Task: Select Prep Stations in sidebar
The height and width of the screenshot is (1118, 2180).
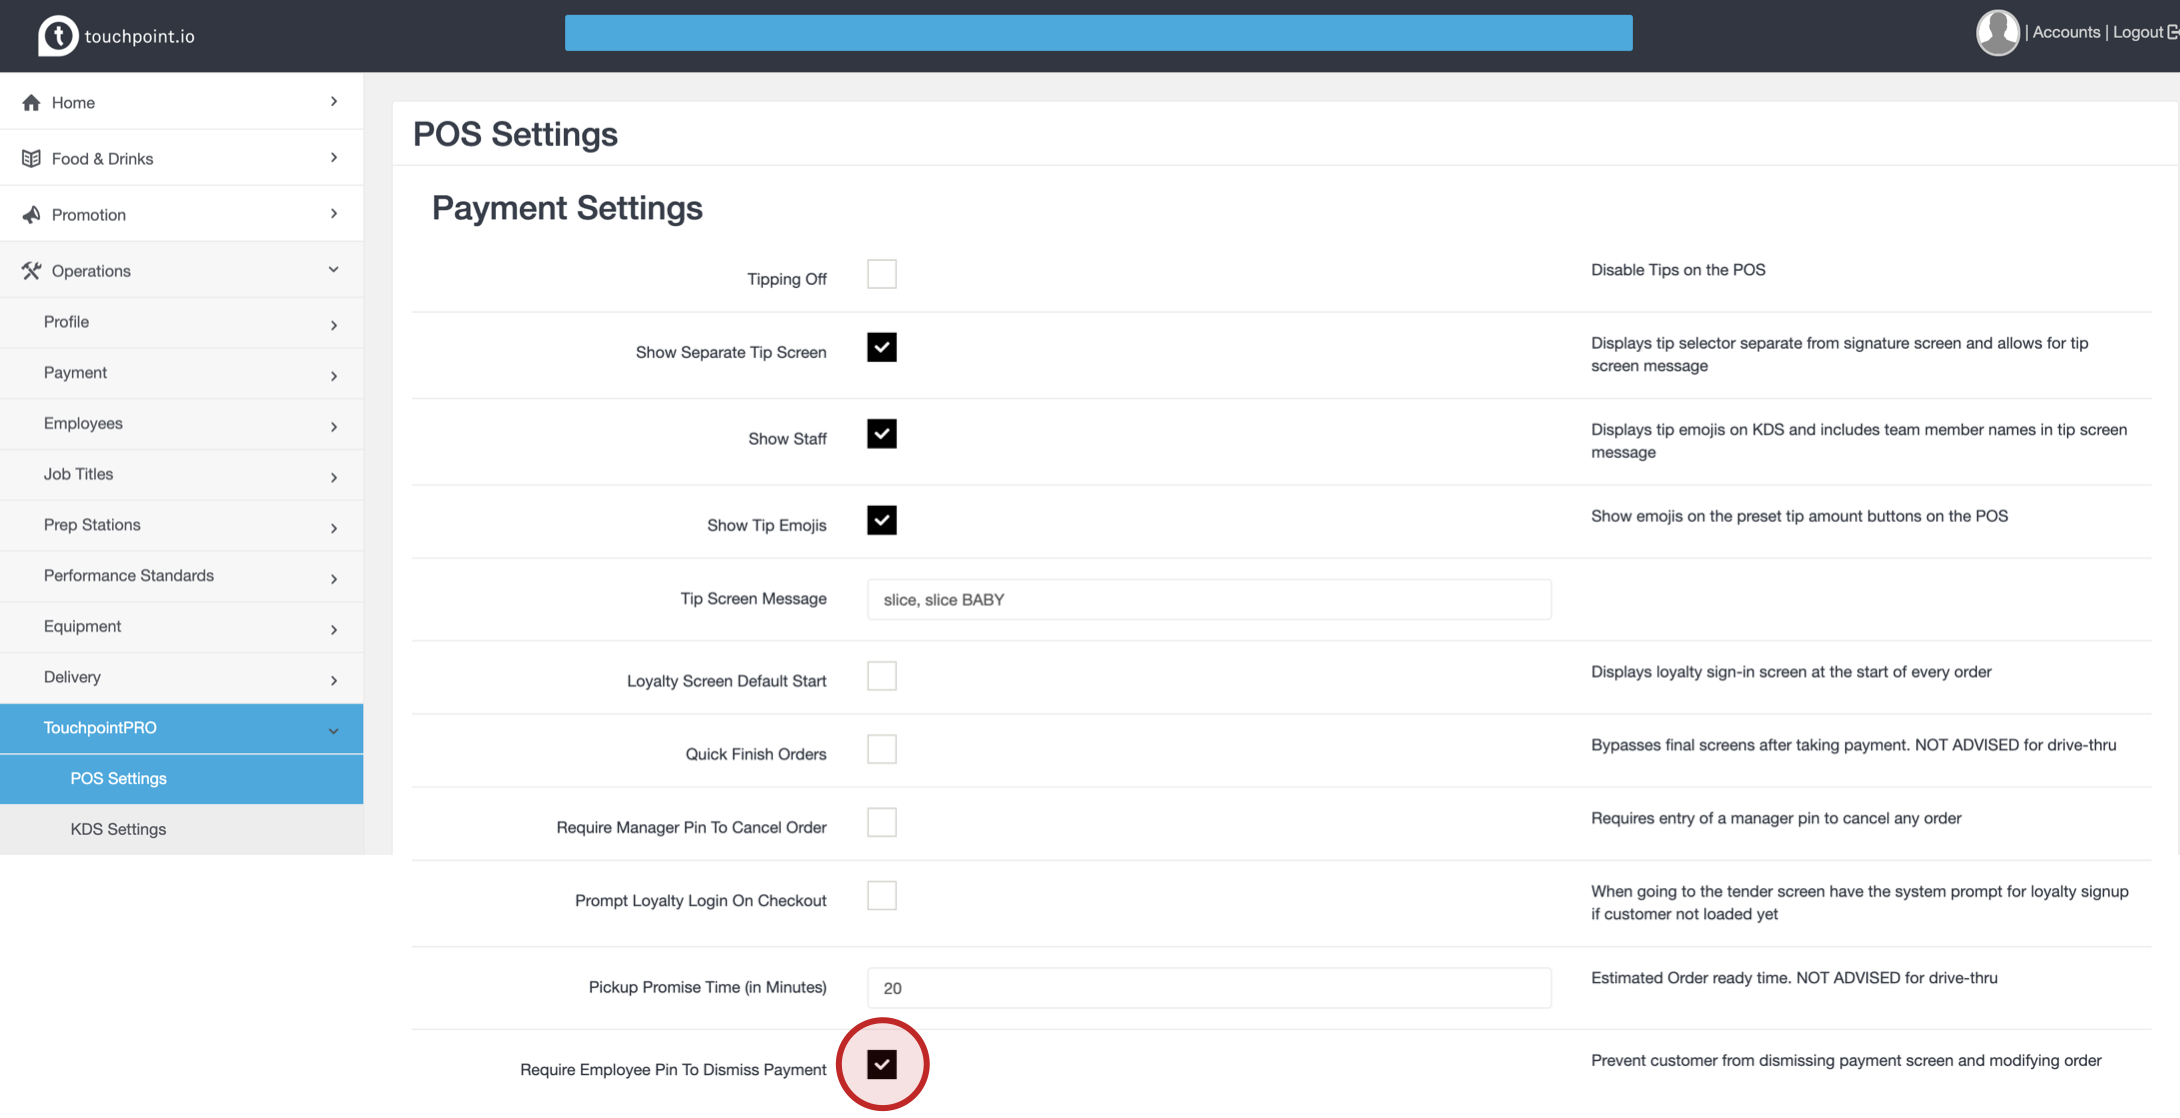Action: [x=92, y=524]
